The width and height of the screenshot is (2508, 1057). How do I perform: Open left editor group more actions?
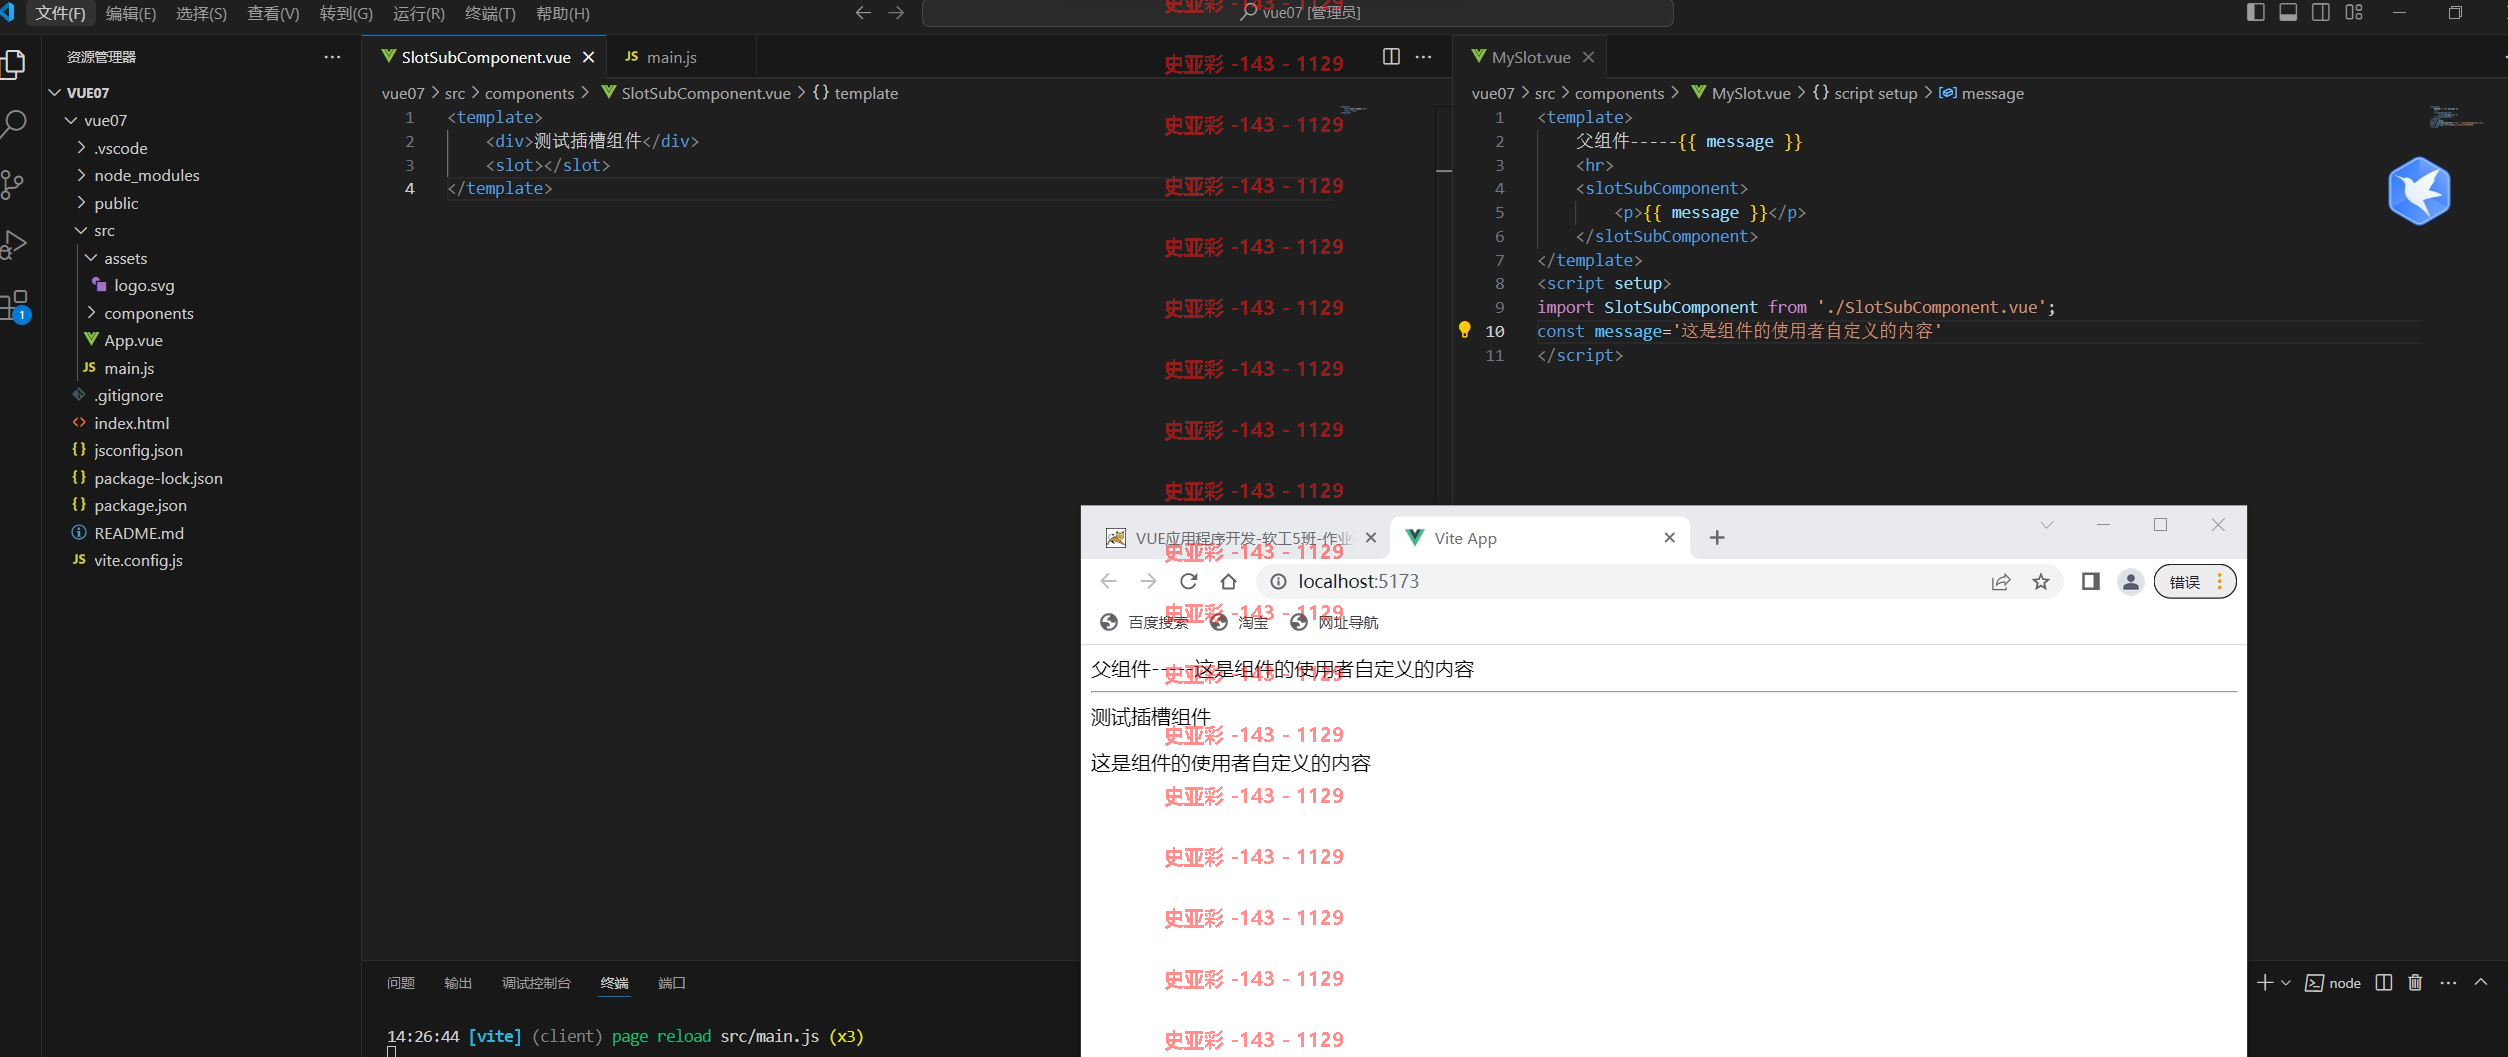coord(1423,57)
